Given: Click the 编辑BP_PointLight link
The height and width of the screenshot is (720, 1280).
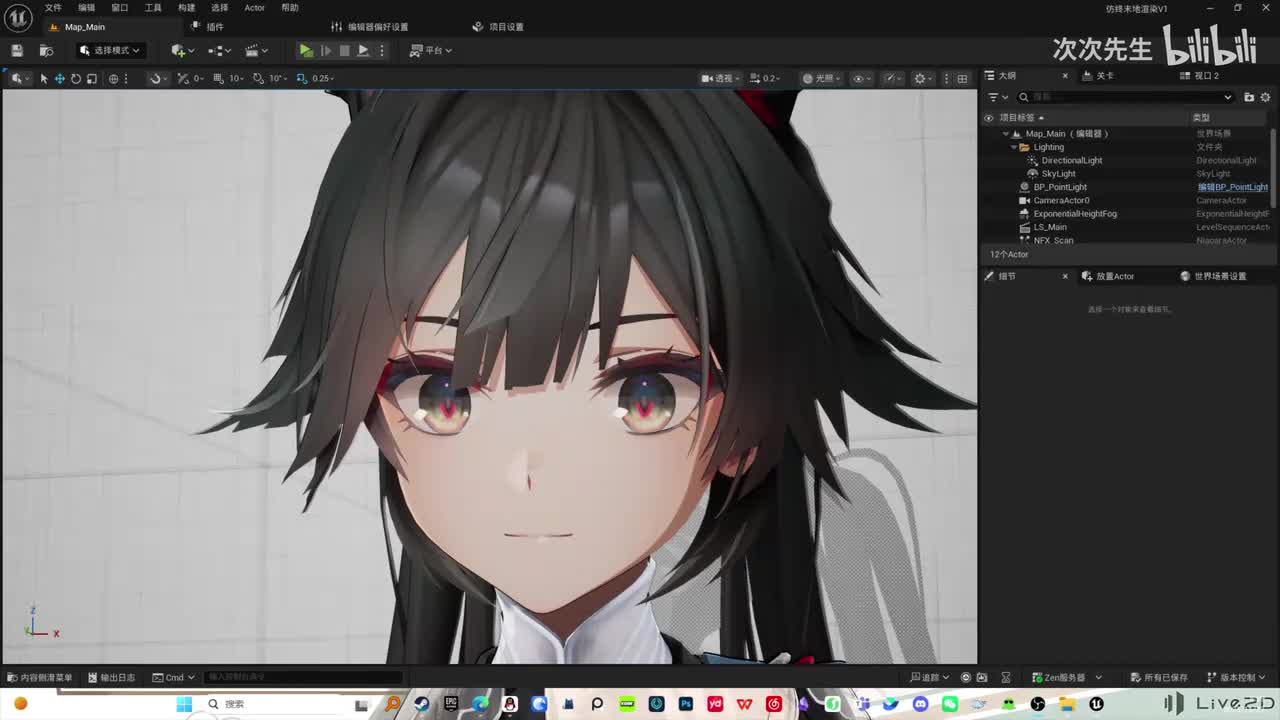Looking at the screenshot, I should coord(1233,187).
